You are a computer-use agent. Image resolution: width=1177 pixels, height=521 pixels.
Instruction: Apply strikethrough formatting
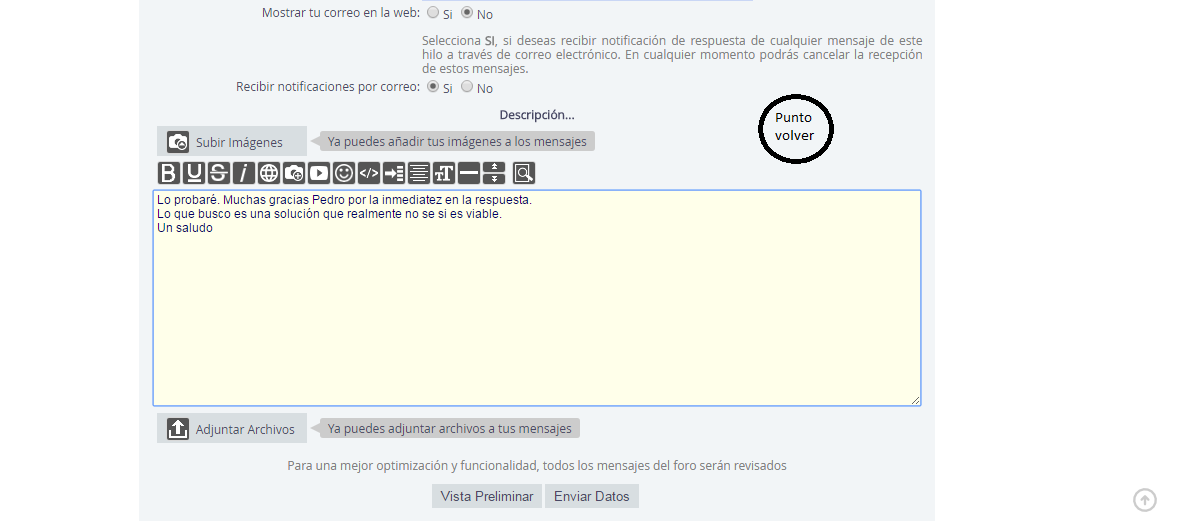pos(219,173)
